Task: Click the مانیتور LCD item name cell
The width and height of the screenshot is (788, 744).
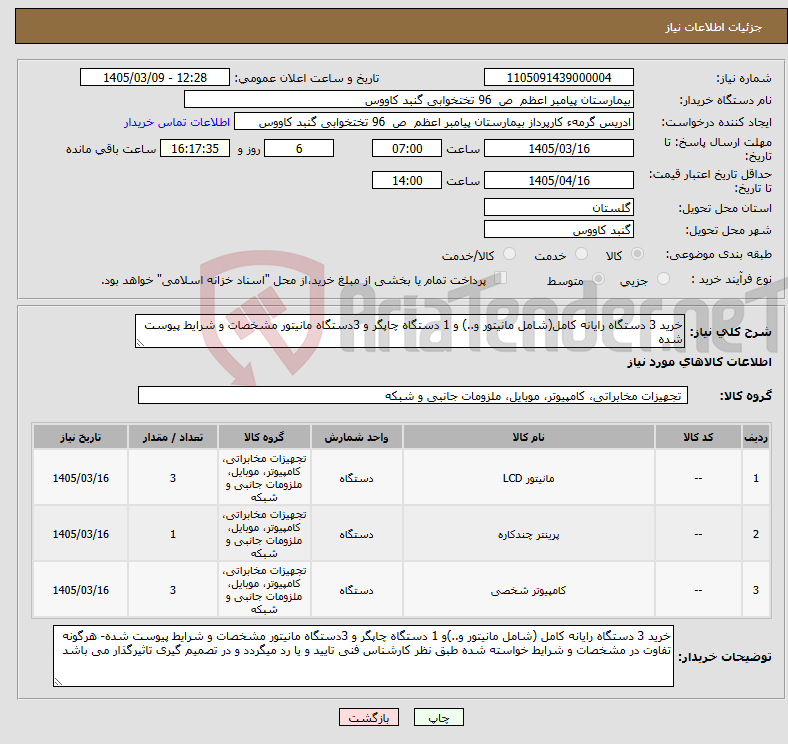Action: (529, 478)
